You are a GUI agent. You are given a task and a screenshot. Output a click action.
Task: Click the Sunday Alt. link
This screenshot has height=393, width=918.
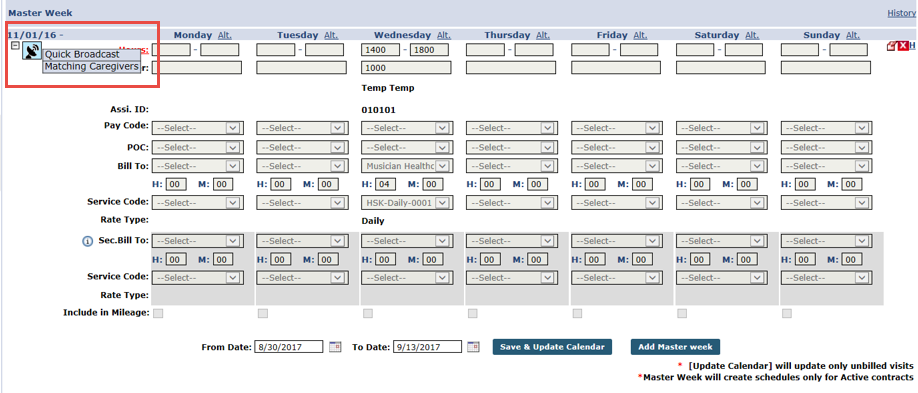(x=853, y=35)
